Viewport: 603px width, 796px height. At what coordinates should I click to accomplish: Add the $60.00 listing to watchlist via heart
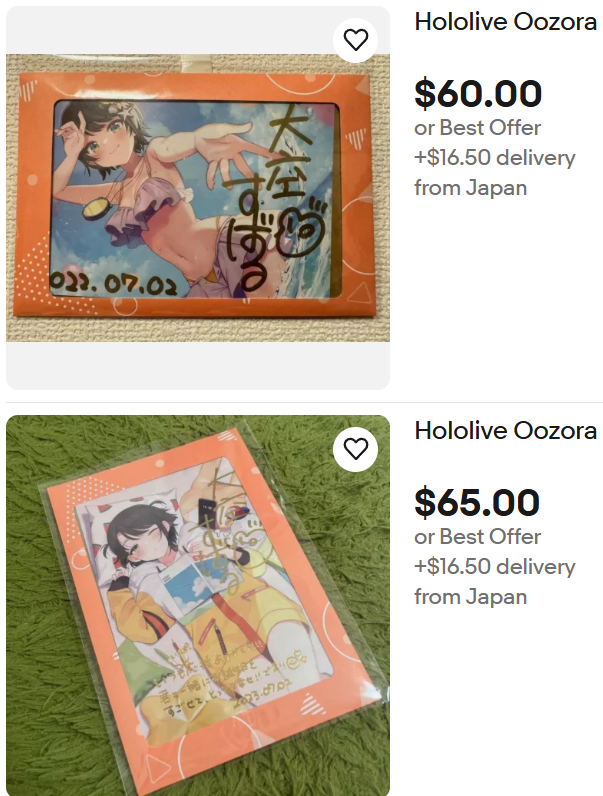(x=355, y=40)
